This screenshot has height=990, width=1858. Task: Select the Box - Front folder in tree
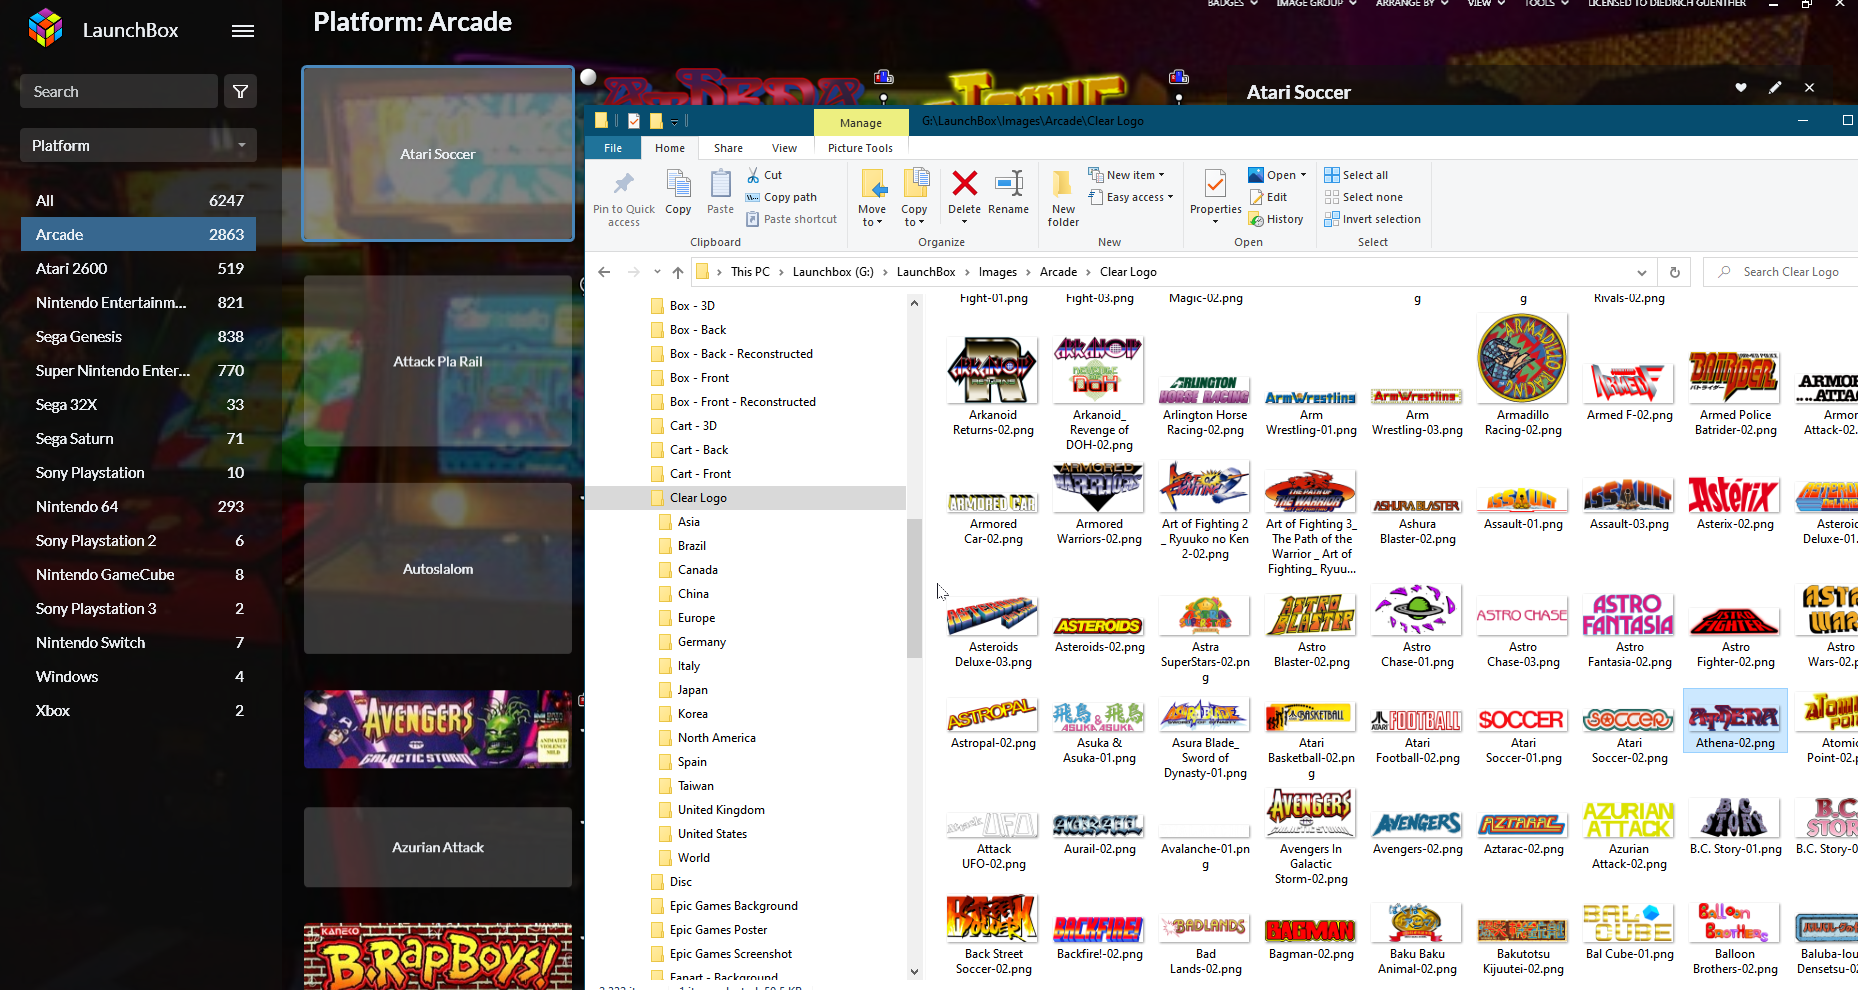point(699,378)
